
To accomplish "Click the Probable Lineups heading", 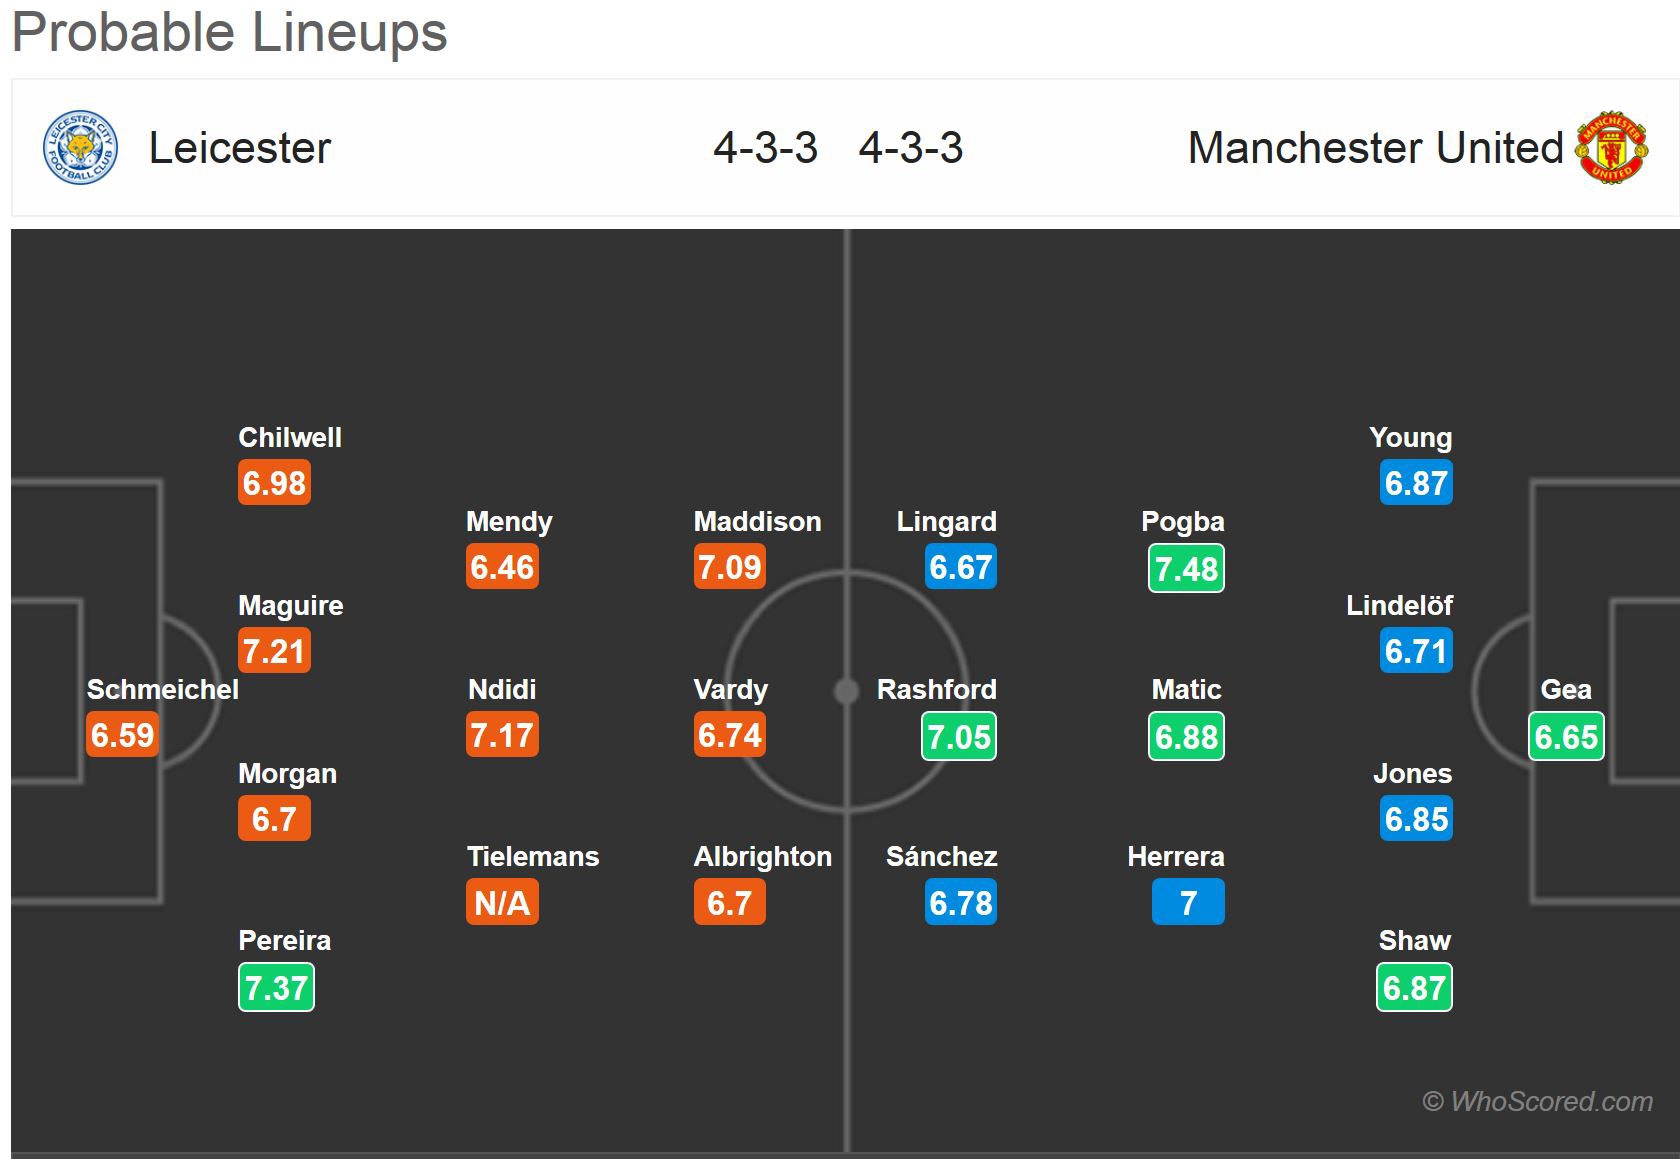I will coord(230,32).
